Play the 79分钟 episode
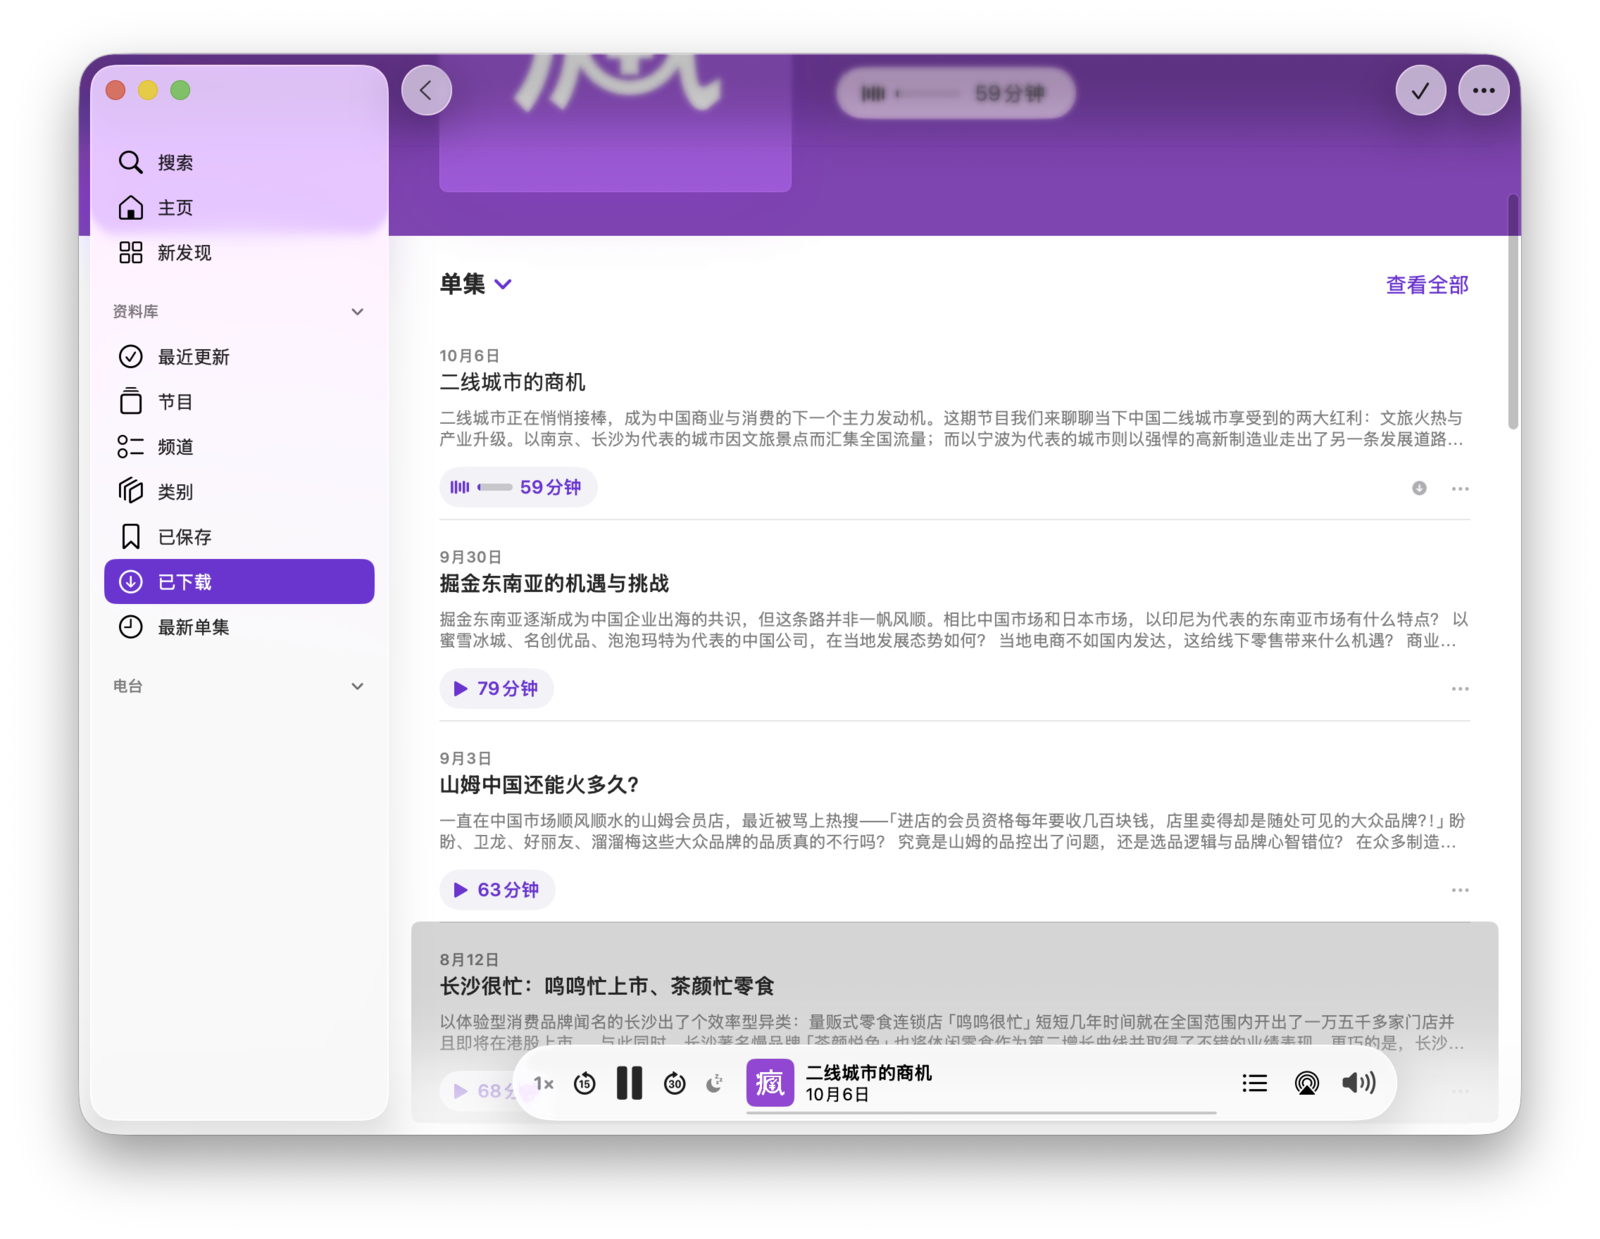Image resolution: width=1600 pixels, height=1239 pixels. pos(496,689)
